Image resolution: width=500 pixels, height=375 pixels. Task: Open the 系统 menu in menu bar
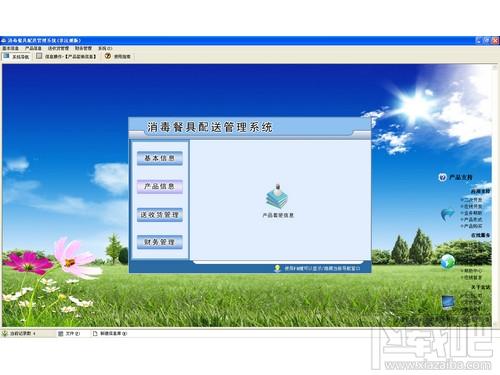click(x=105, y=48)
